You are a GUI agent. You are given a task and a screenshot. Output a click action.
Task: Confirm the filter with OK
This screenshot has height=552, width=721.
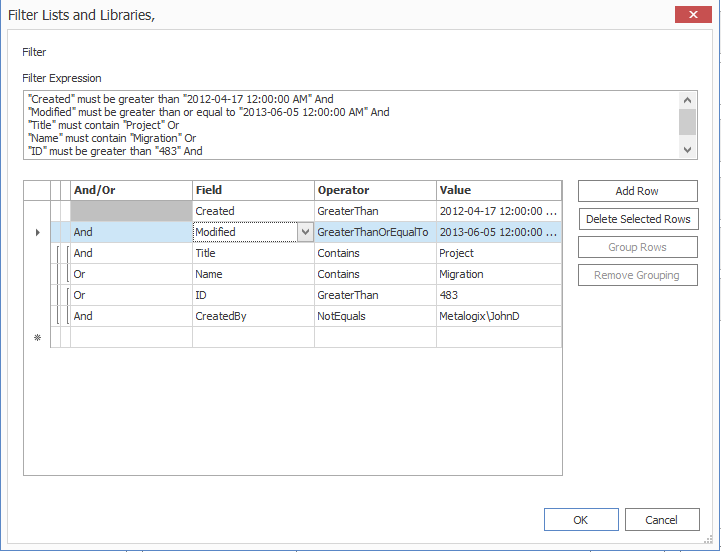pos(581,520)
